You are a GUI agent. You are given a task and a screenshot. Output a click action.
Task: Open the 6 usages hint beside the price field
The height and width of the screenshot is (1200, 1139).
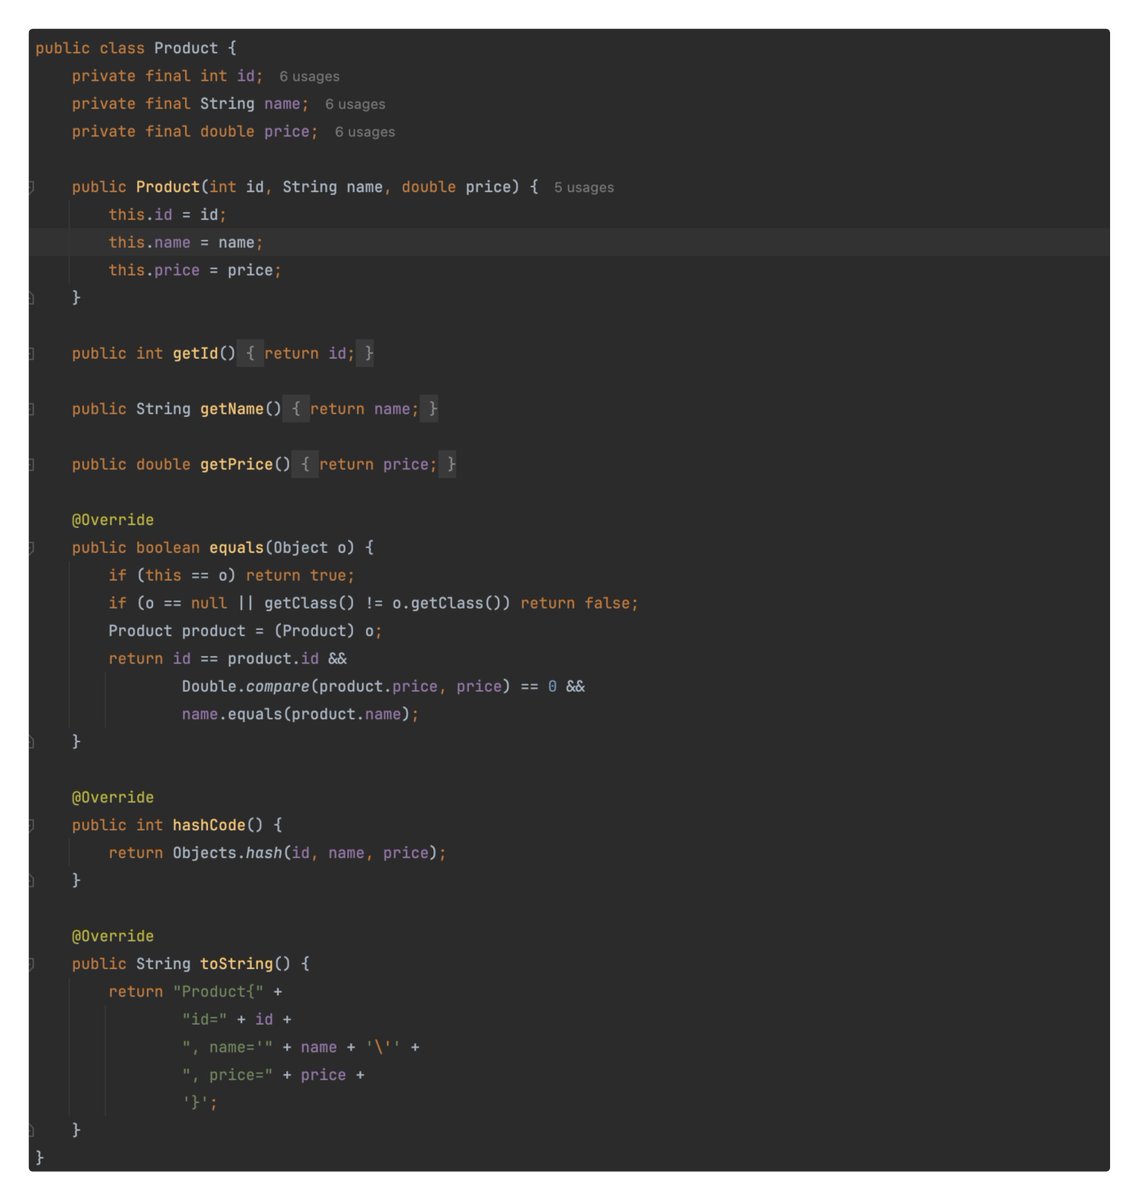click(x=365, y=132)
